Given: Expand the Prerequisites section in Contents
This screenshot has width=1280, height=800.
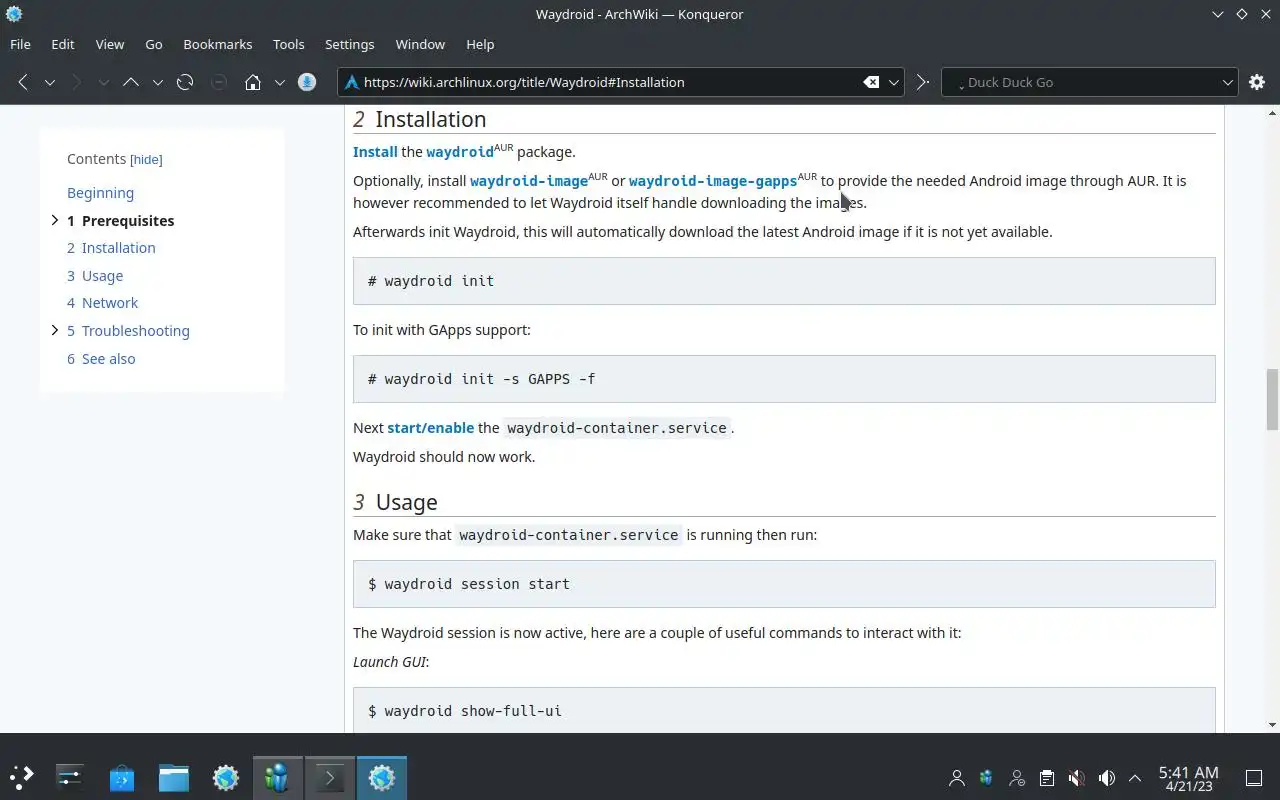Looking at the screenshot, I should [55, 220].
